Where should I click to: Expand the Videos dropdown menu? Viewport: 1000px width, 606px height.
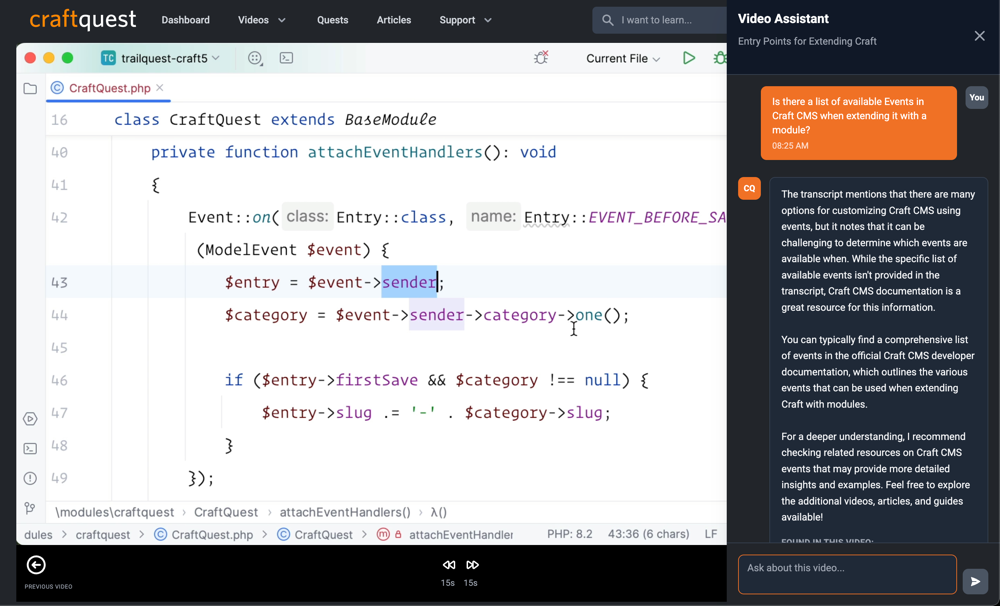[262, 20]
